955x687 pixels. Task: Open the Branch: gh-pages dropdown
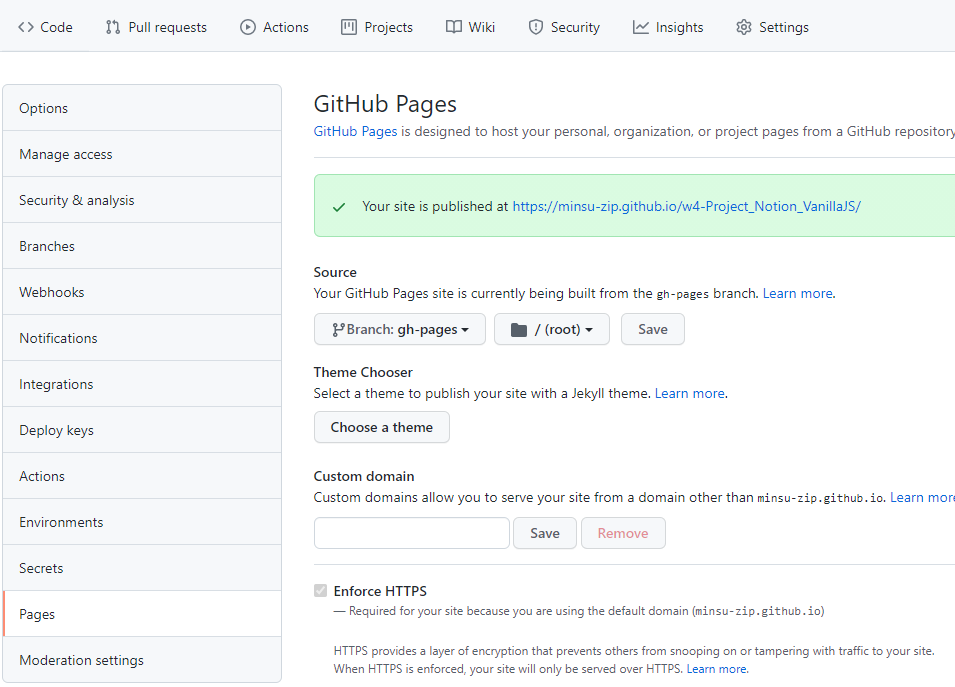click(x=400, y=329)
